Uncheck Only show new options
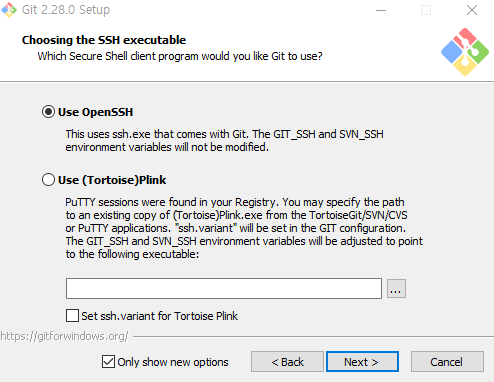494x382 pixels. click(x=108, y=362)
